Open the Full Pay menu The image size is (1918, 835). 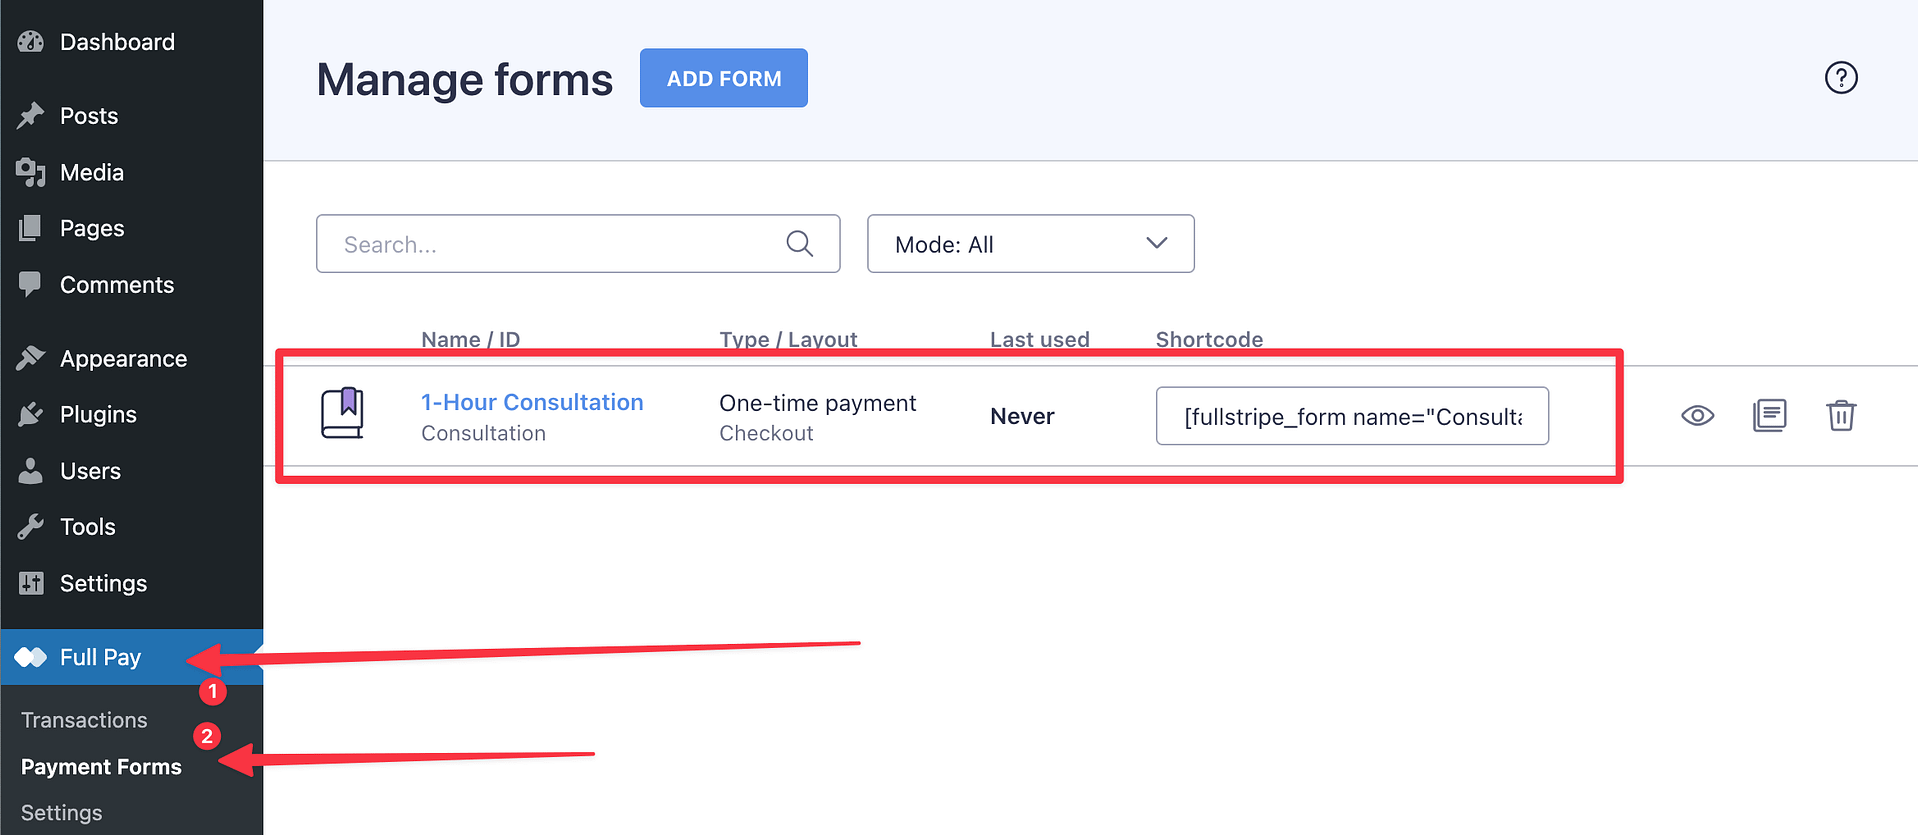point(100,657)
